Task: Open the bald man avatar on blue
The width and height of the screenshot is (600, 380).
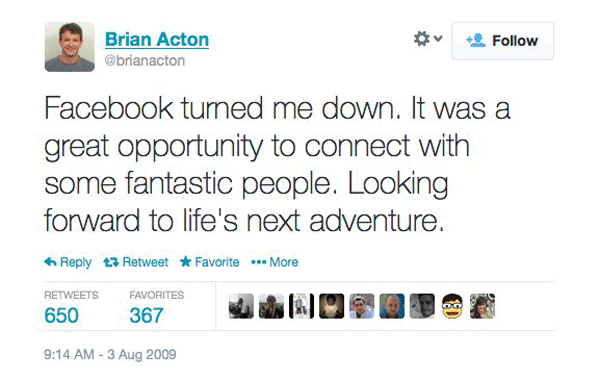Action: [x=392, y=306]
